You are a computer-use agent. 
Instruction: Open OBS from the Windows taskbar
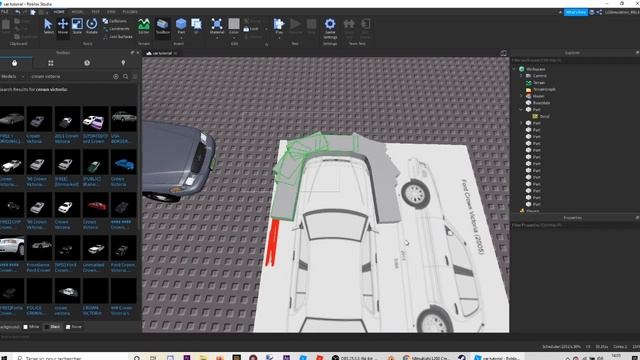(x=353, y=358)
